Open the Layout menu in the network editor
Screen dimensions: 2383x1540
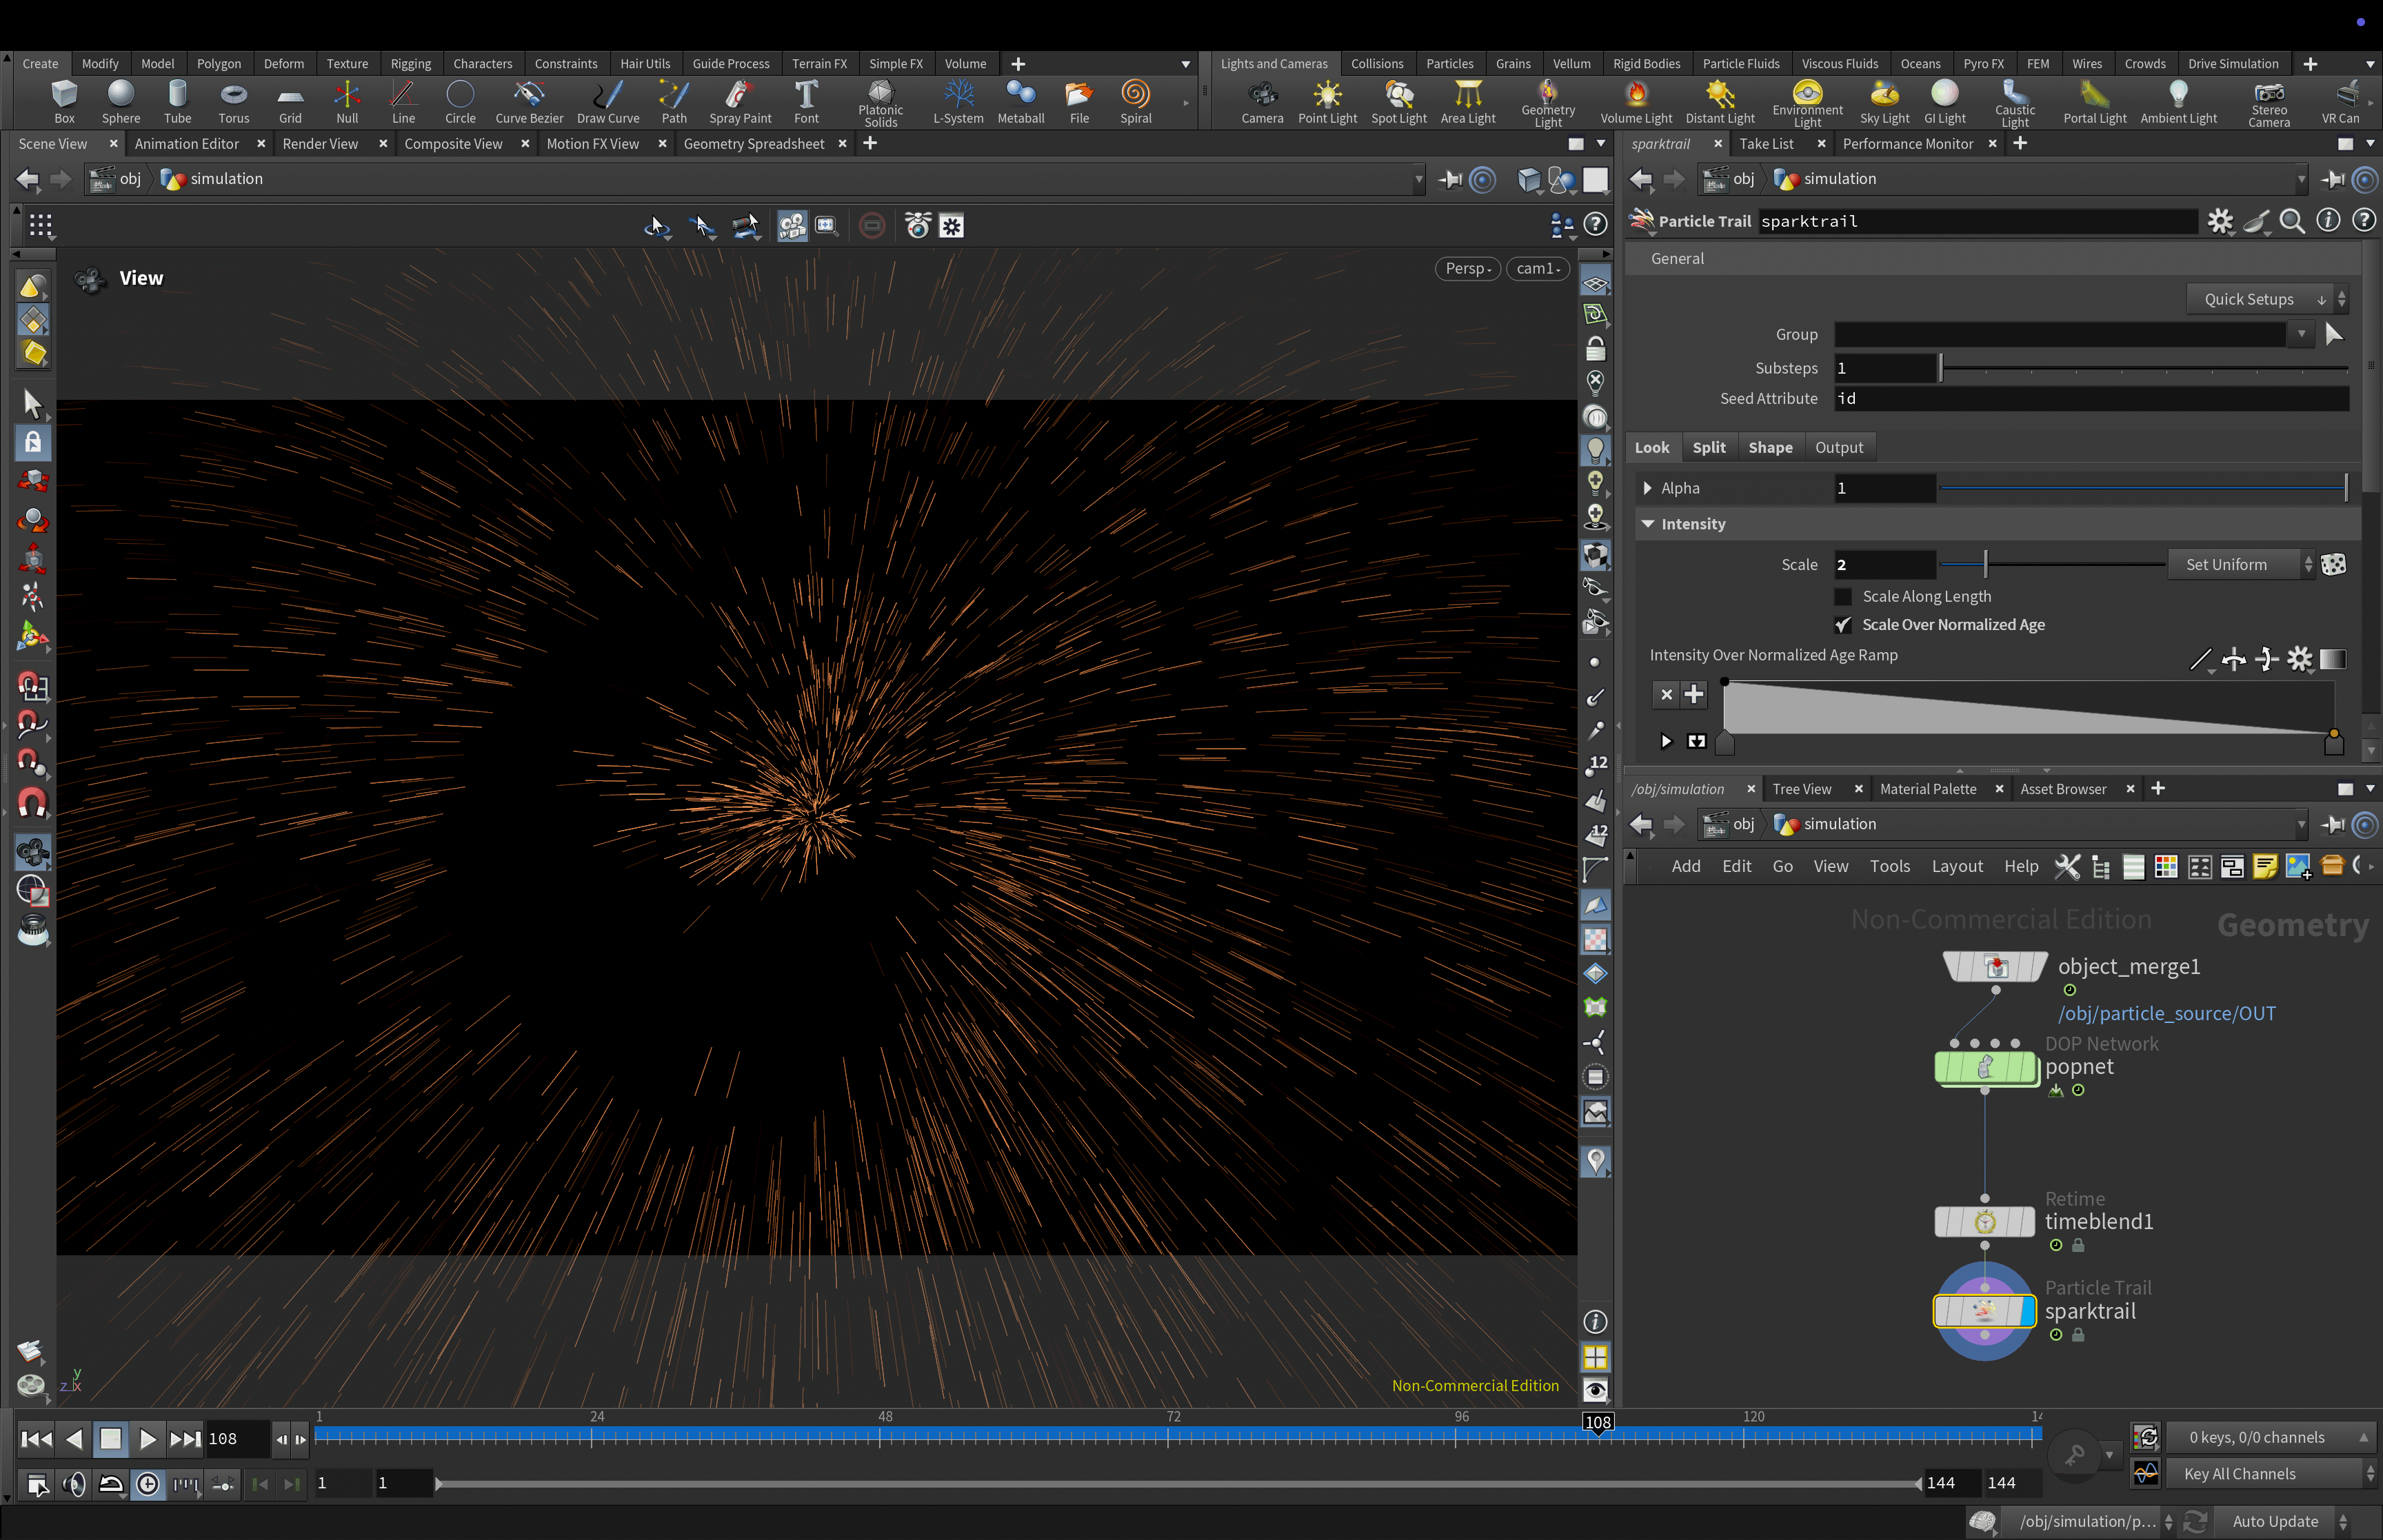[x=1956, y=866]
